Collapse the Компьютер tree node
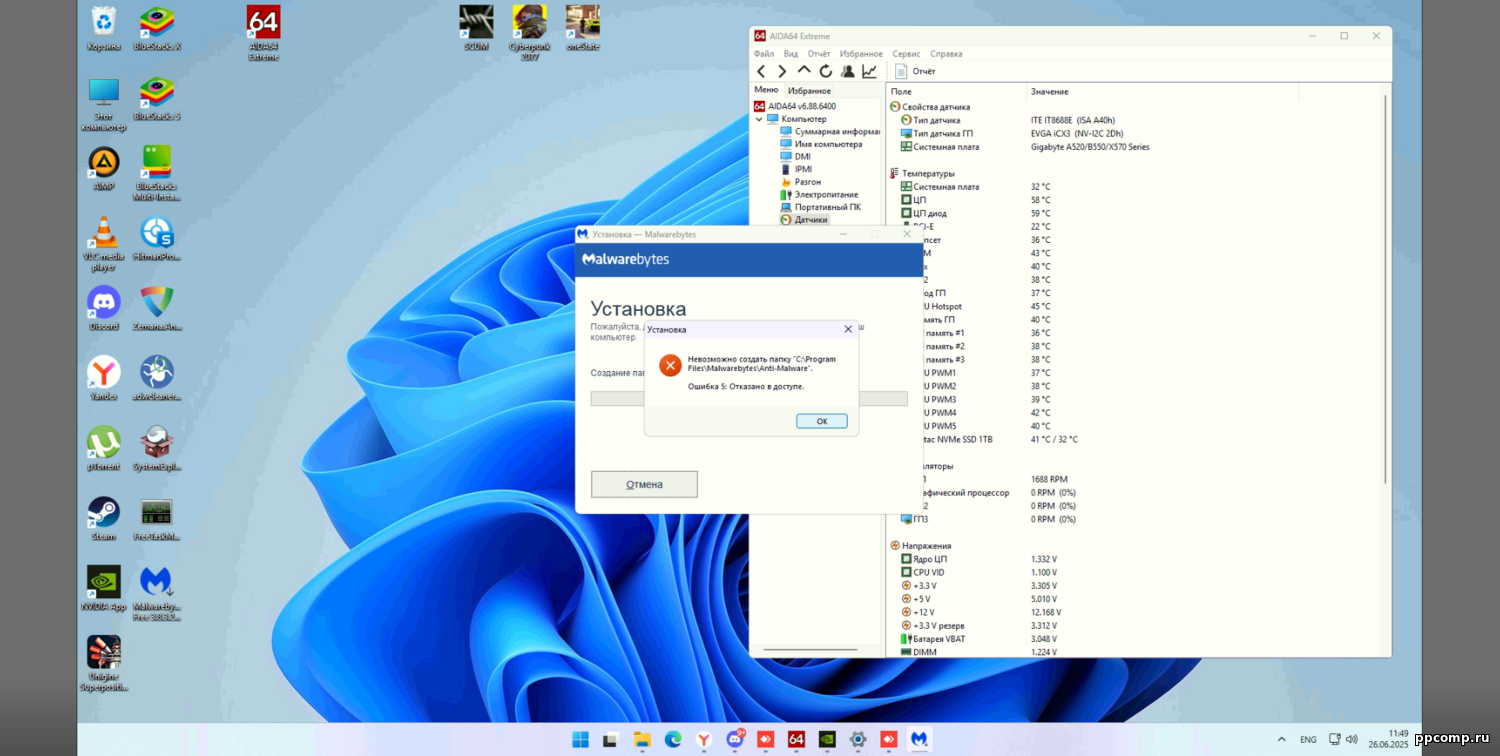 pyautogui.click(x=758, y=119)
